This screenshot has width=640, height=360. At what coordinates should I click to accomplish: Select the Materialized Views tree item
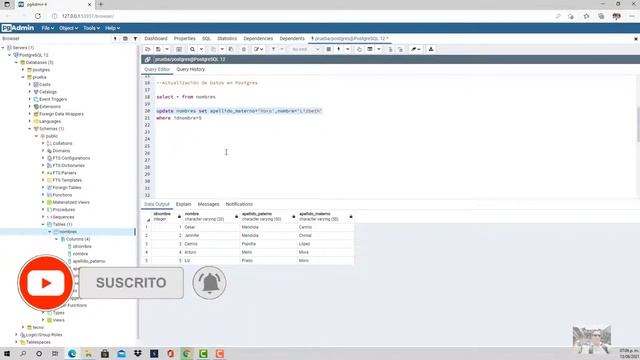71,202
